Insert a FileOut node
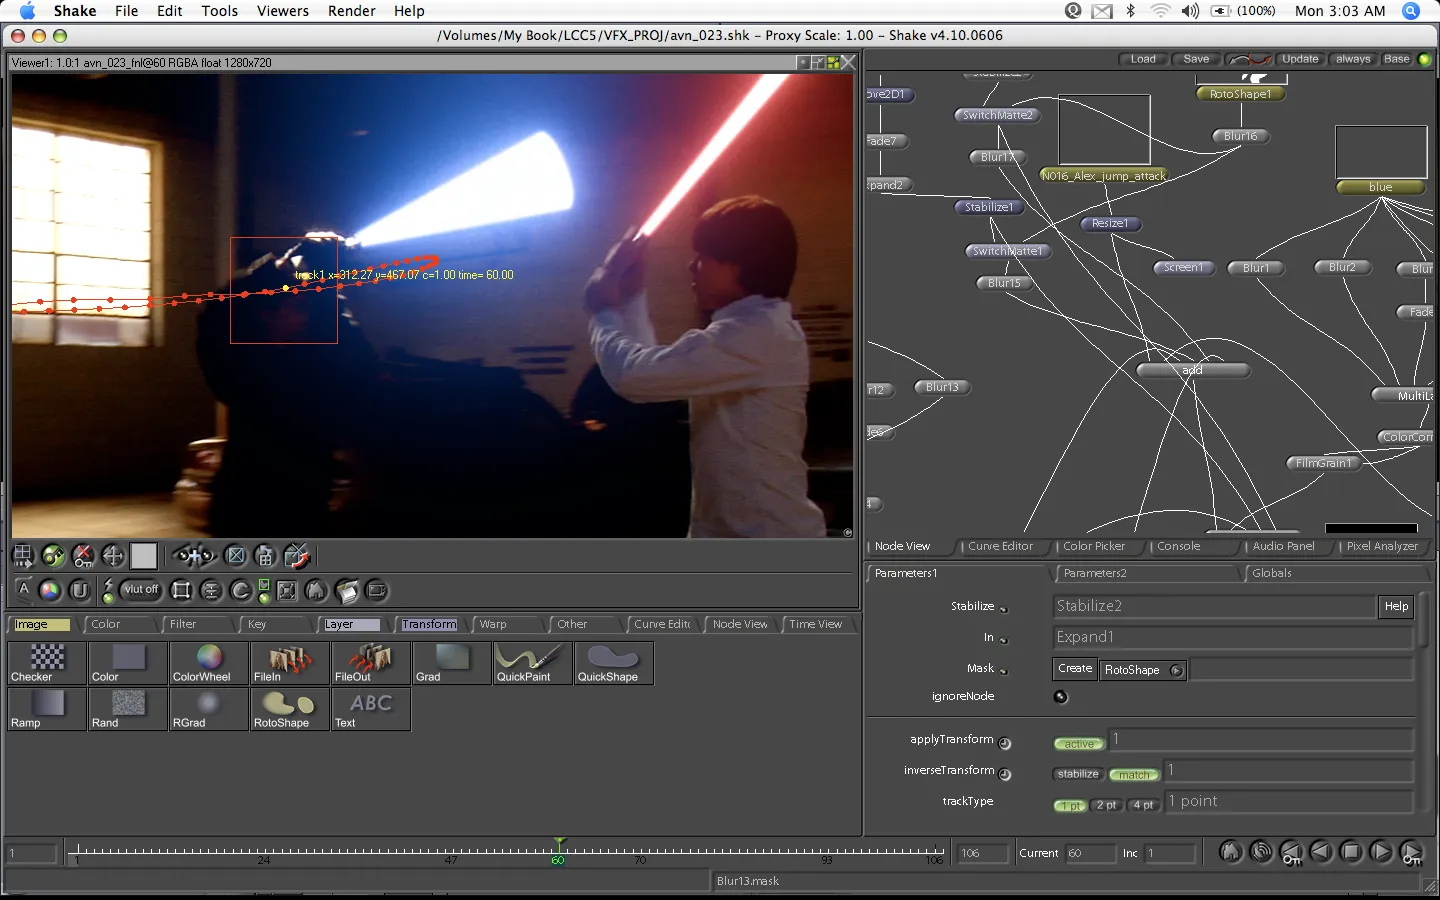The width and height of the screenshot is (1440, 900). pos(370,662)
